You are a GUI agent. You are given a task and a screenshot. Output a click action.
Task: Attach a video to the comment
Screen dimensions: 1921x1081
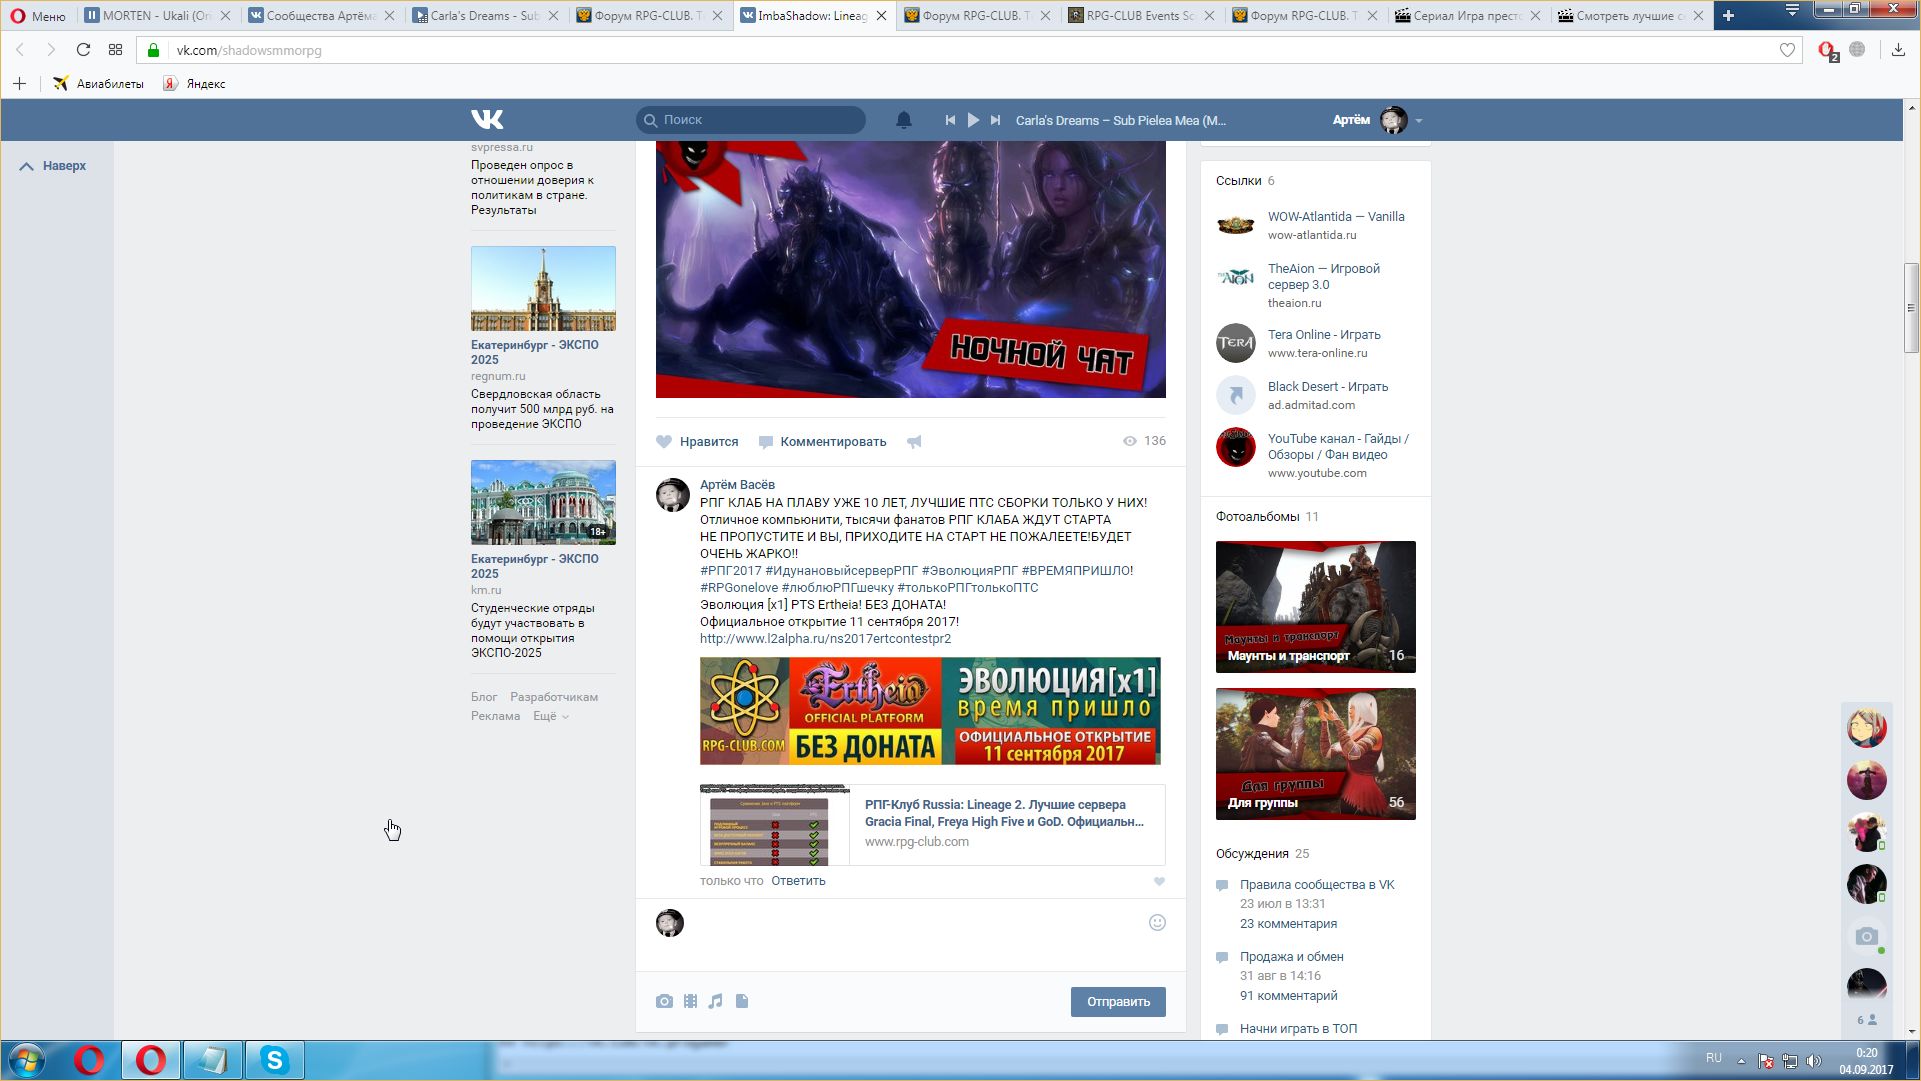coord(690,1001)
